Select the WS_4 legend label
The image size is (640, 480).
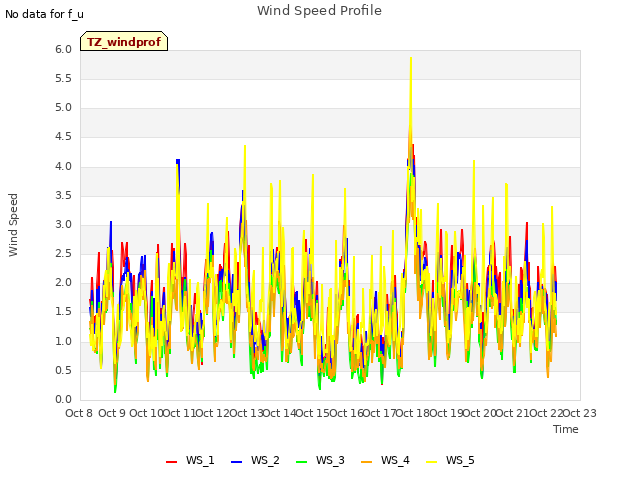(x=395, y=460)
